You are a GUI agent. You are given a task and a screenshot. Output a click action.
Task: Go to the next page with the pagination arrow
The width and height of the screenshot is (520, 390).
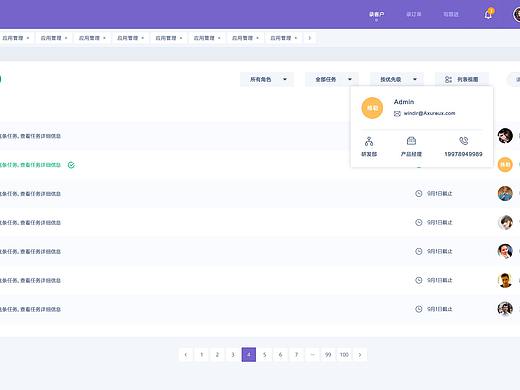tap(360, 355)
